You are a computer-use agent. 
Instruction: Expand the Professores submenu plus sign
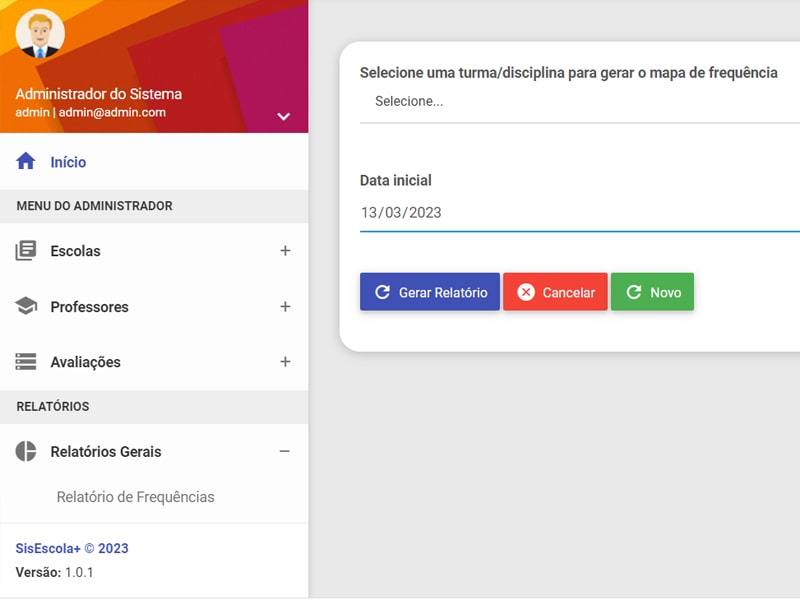click(285, 307)
